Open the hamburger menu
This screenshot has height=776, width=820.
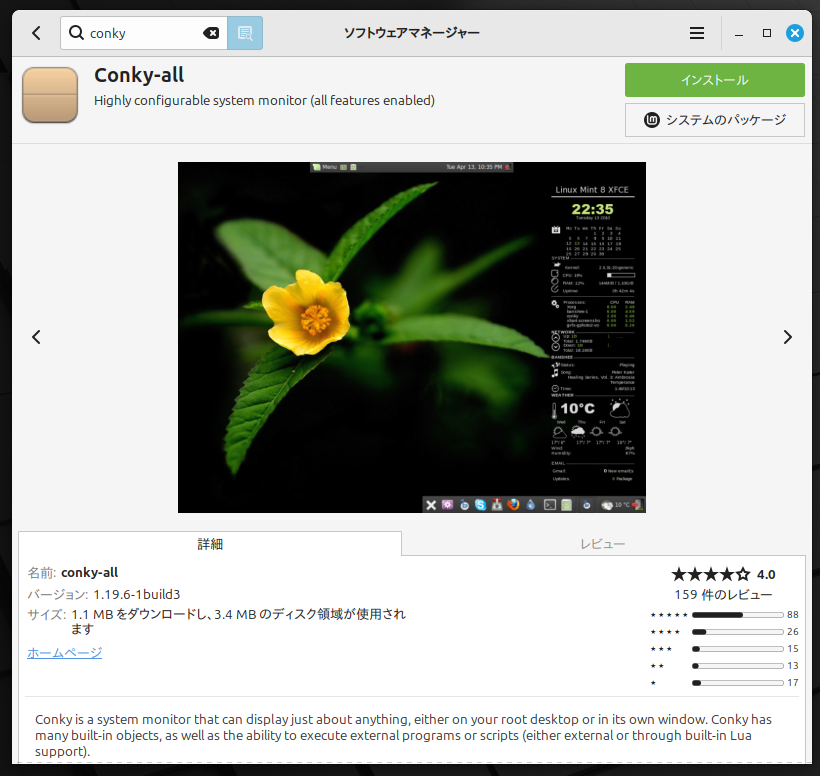(x=697, y=33)
